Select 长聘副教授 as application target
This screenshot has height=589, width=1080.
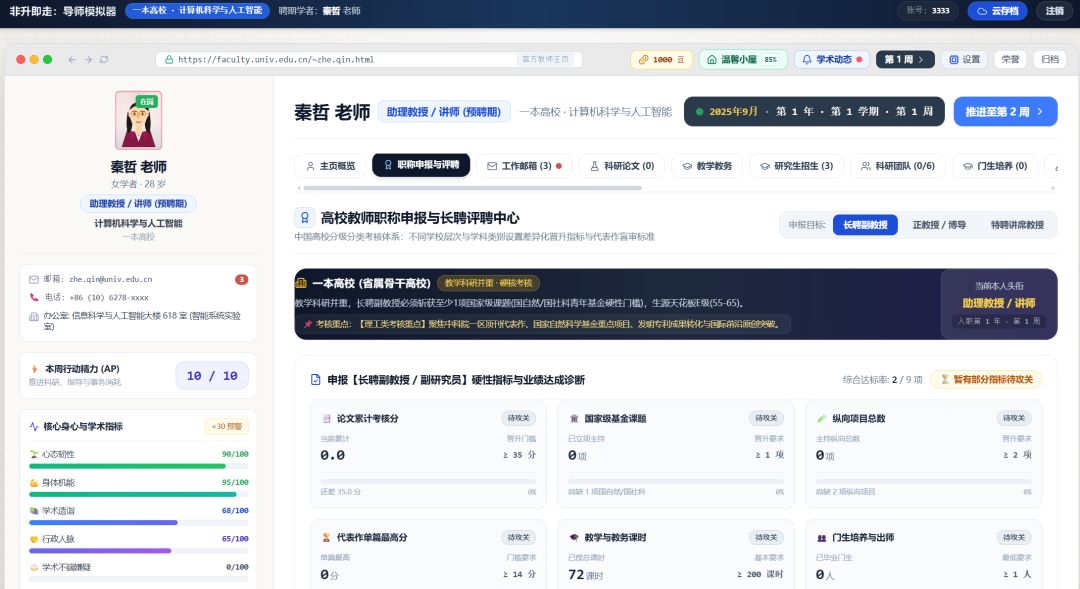point(865,225)
